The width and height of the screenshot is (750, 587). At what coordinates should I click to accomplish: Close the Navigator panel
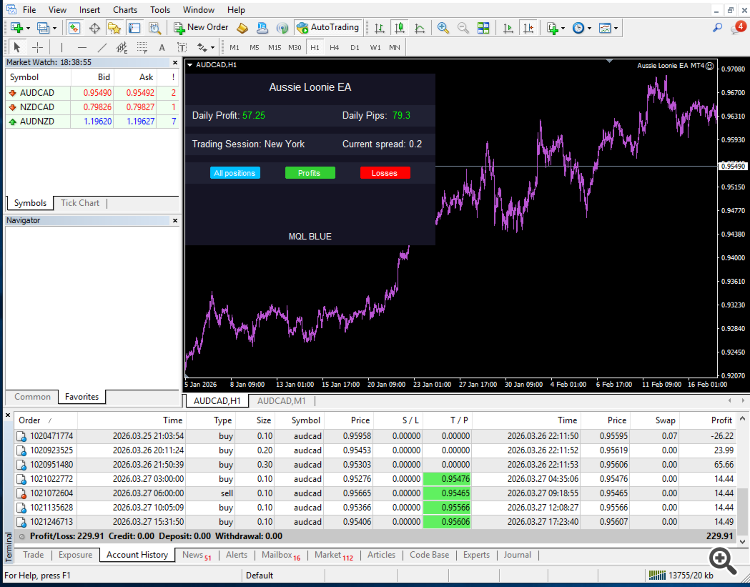click(175, 221)
